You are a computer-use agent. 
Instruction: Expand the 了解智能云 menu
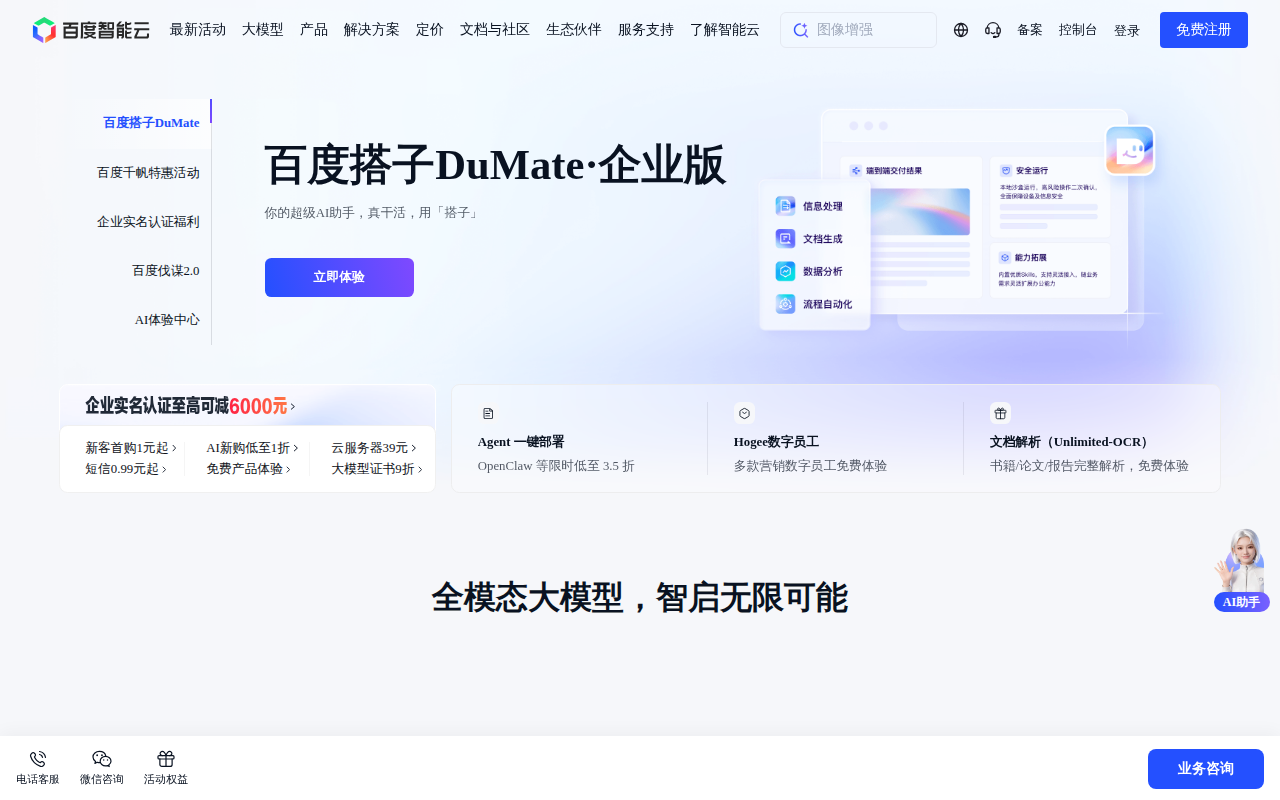tap(725, 30)
